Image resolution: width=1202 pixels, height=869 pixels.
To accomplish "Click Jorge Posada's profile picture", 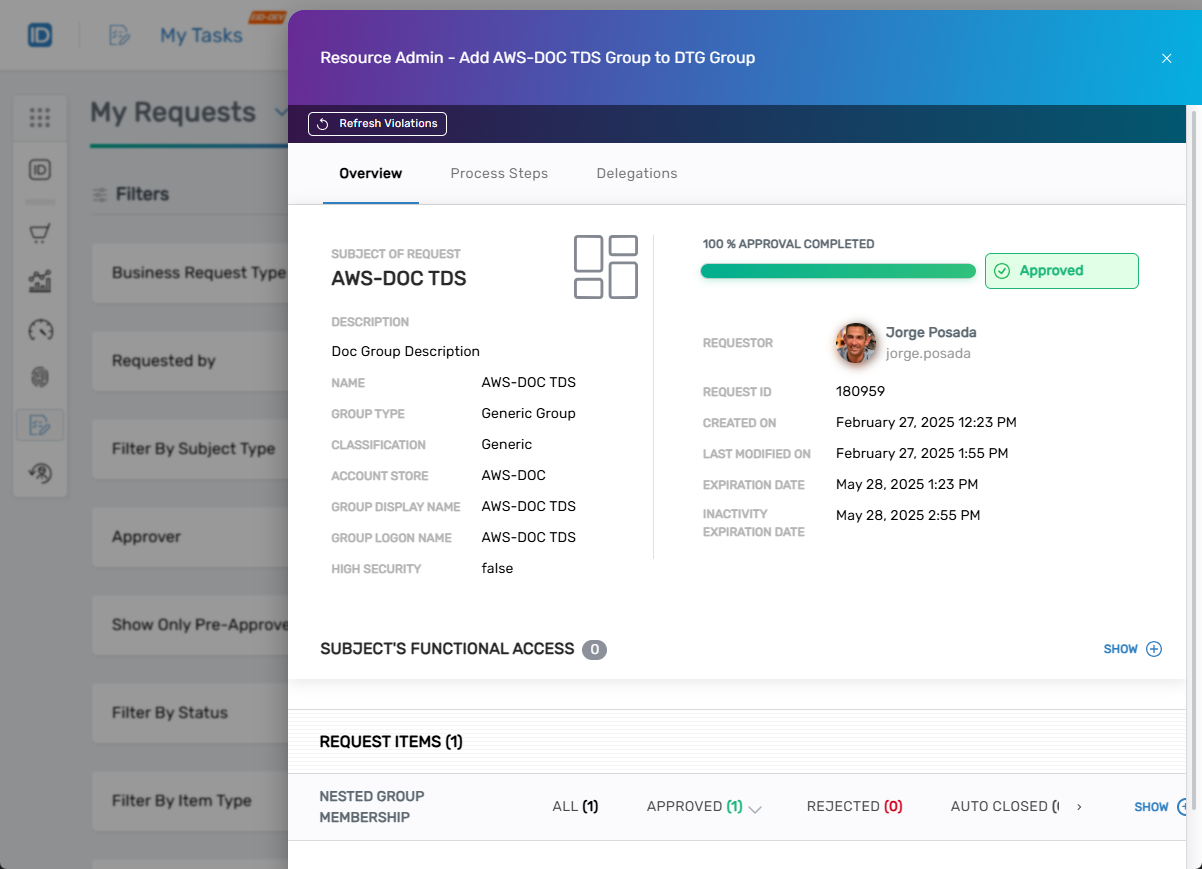I will pos(855,343).
